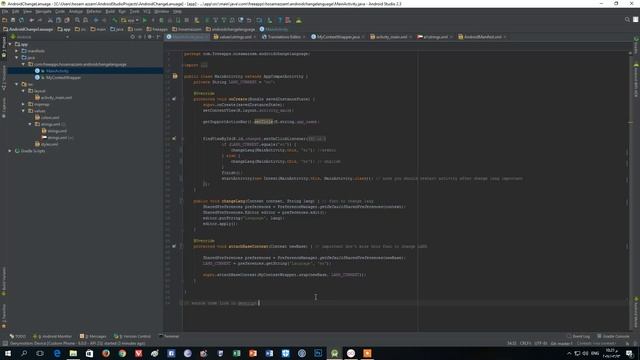Open the File menu
This screenshot has width=640, height=360.
coord(4,11)
